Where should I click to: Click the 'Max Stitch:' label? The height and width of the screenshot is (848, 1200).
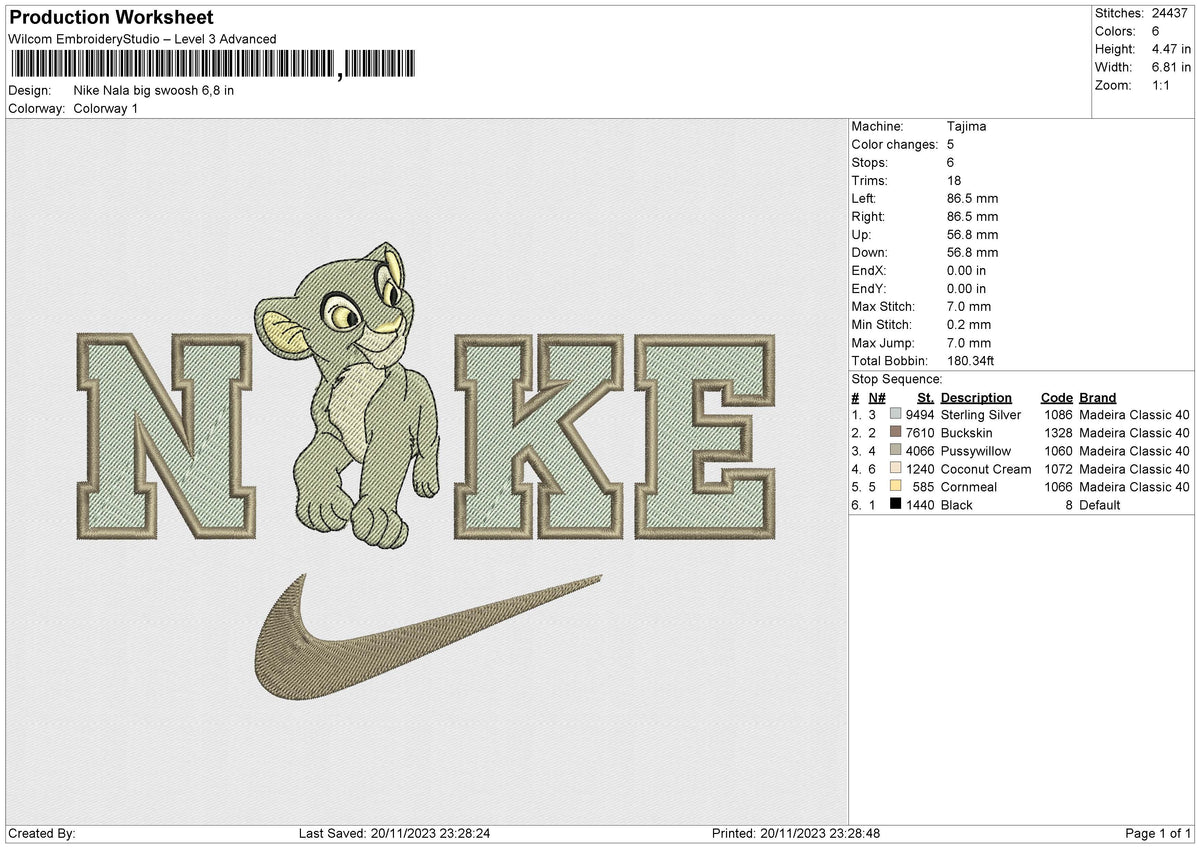[x=881, y=307]
